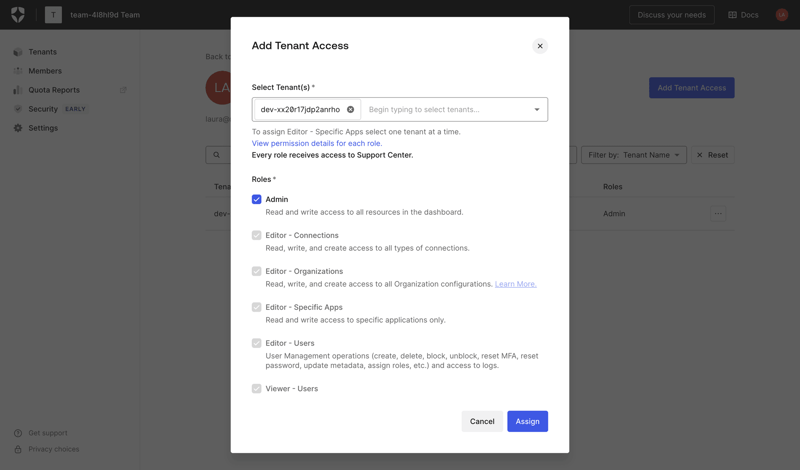Click the Privacy choices lock icon

[x=18, y=450]
